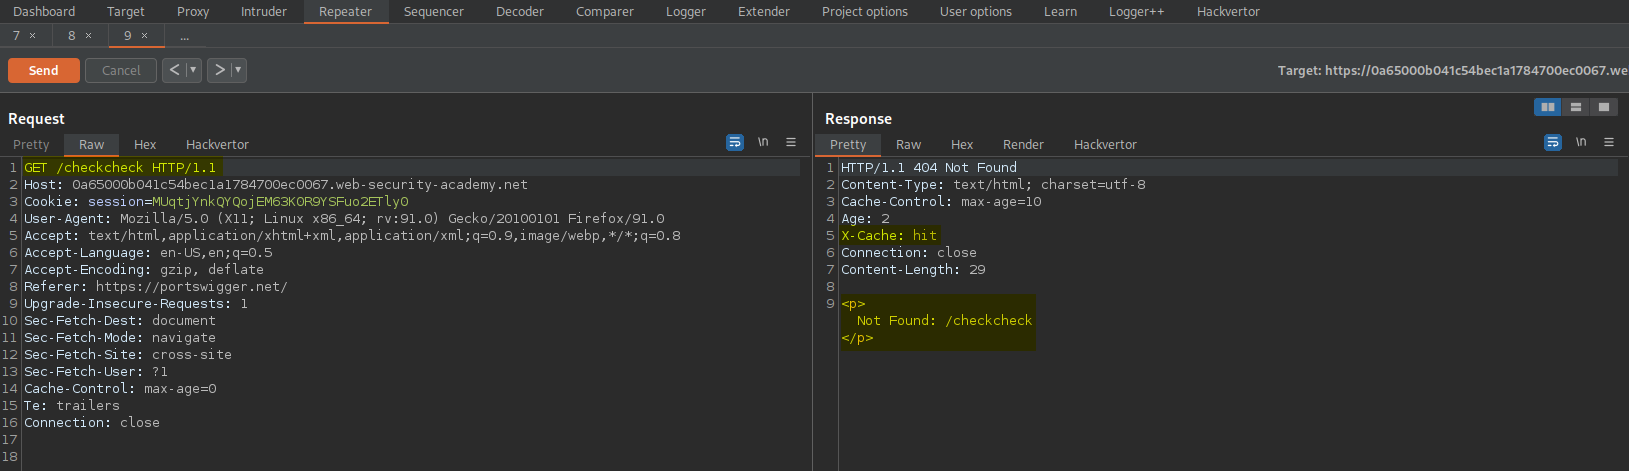Switch to side-by-side request/response layout
Screen dimensions: 1629x471
(1547, 107)
